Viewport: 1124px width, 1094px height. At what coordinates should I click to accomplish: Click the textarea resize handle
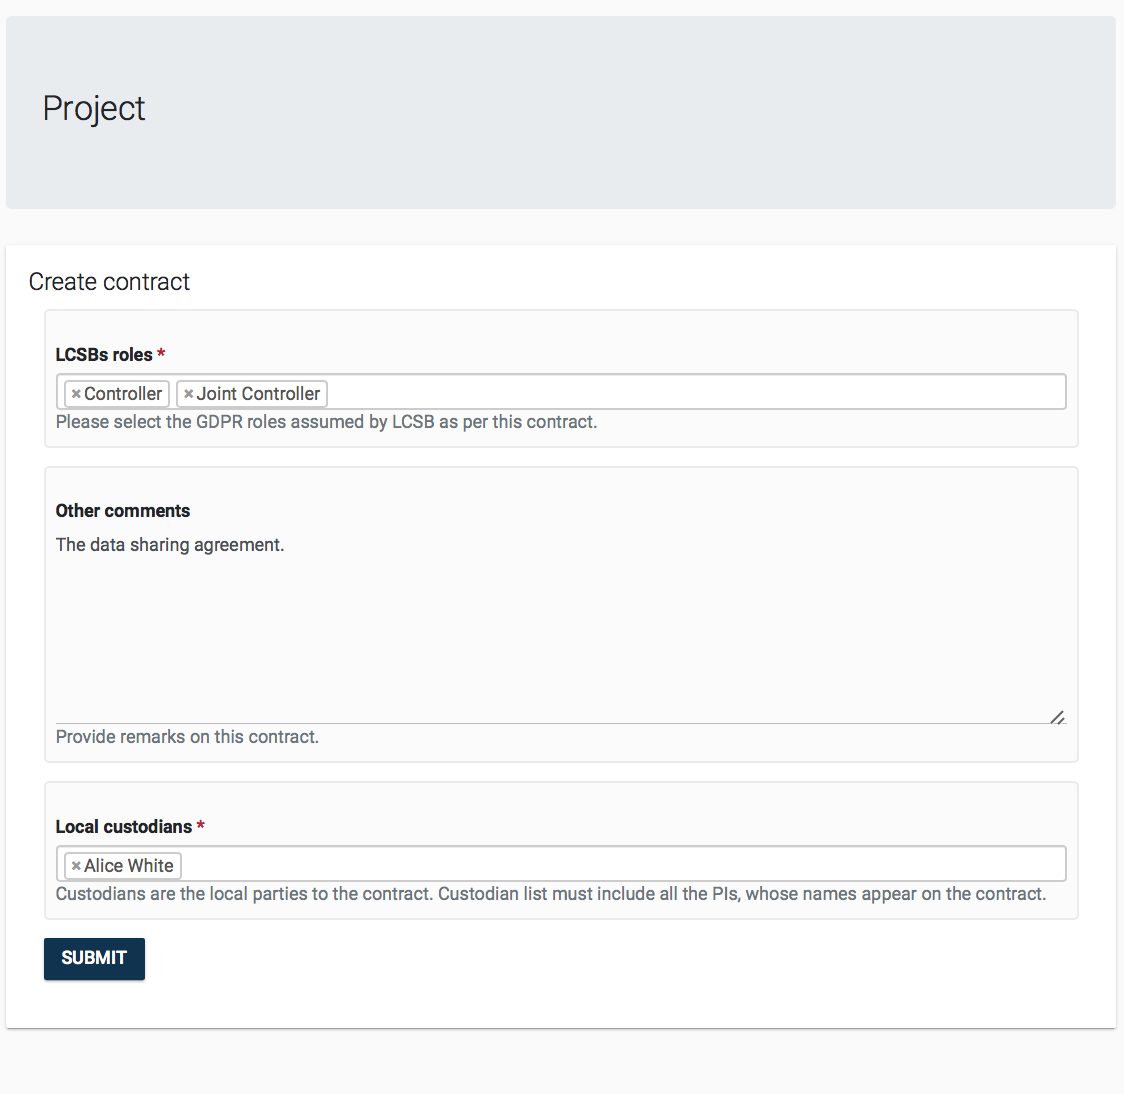[x=1058, y=716]
